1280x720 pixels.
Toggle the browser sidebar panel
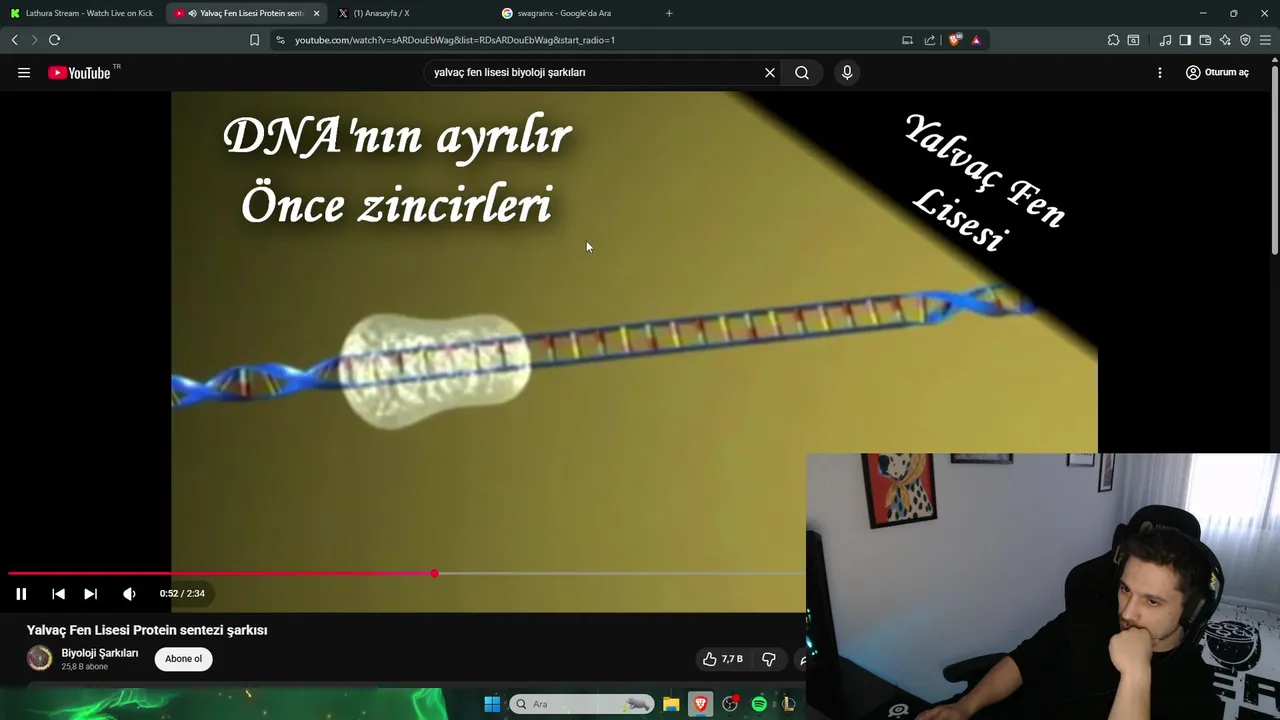point(1185,40)
